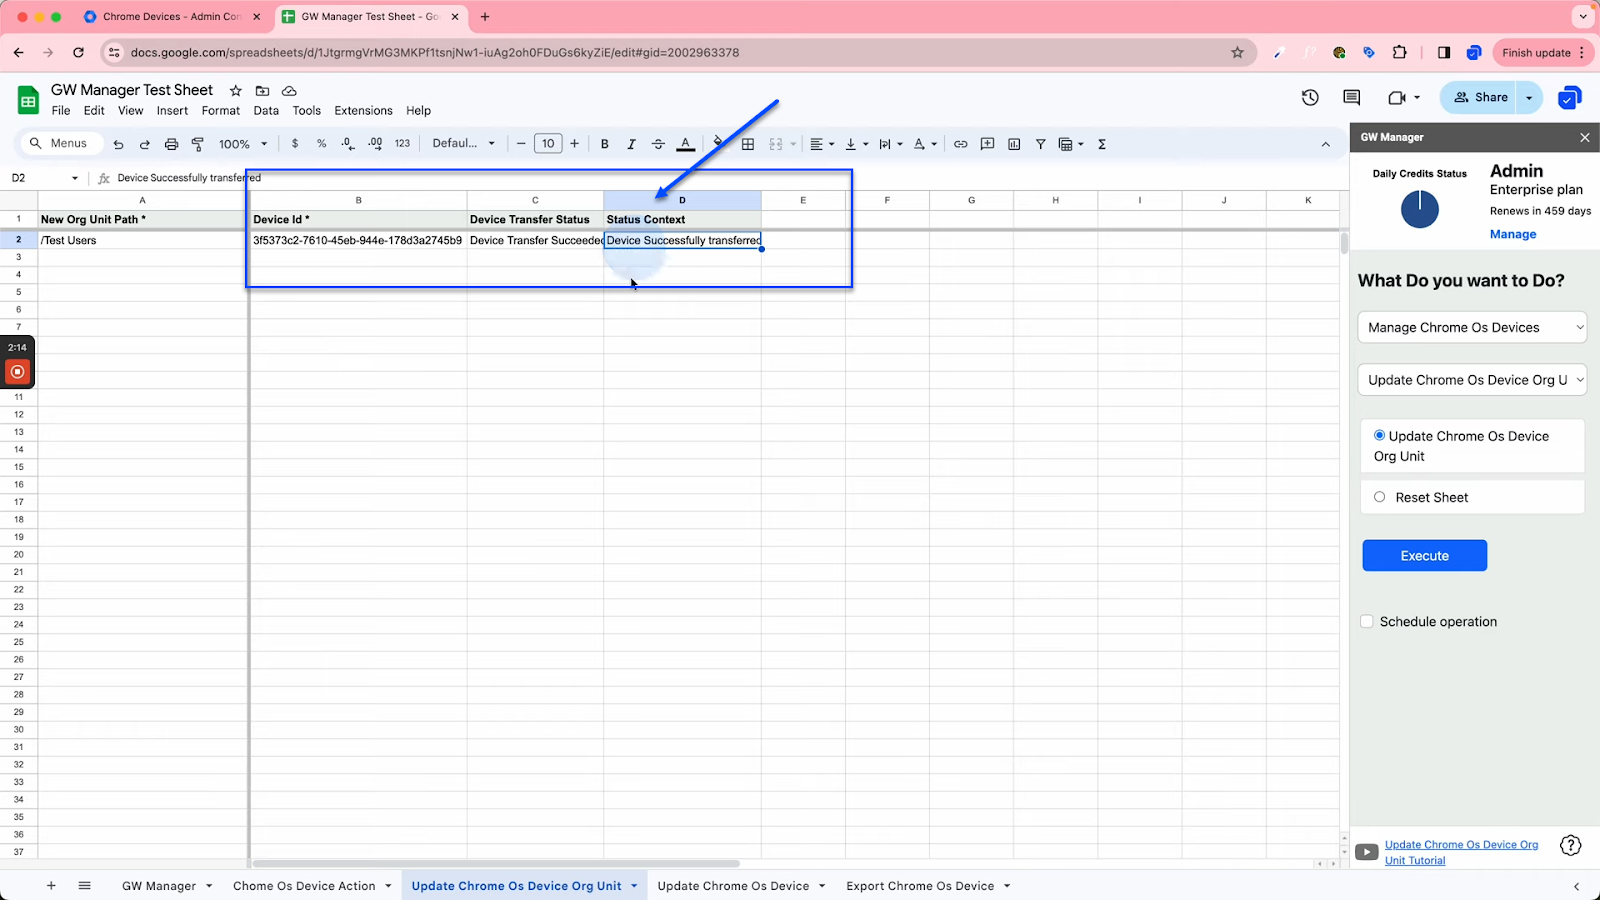
Task: Switch to the Export Chrome Os Device sheet tab
Action: pos(919,885)
